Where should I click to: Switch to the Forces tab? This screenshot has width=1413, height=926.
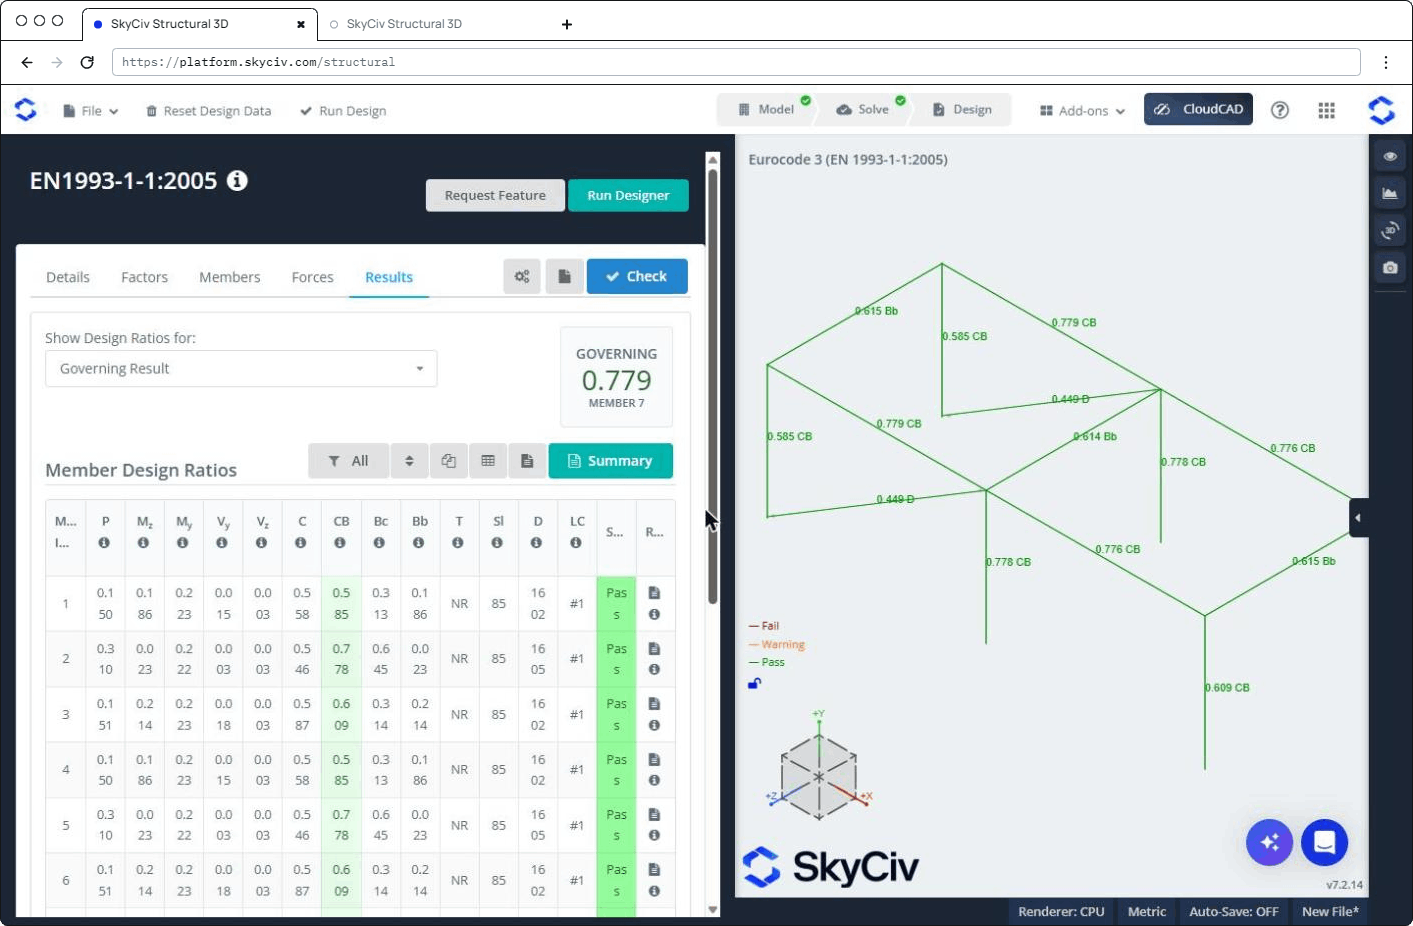[312, 277]
